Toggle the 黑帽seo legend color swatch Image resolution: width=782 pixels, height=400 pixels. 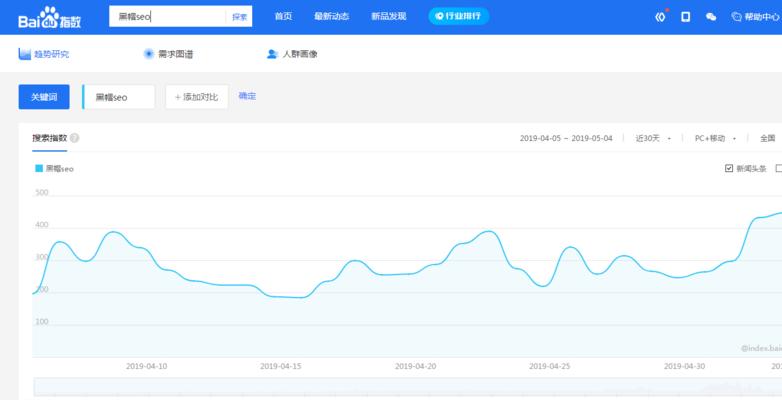[39, 169]
